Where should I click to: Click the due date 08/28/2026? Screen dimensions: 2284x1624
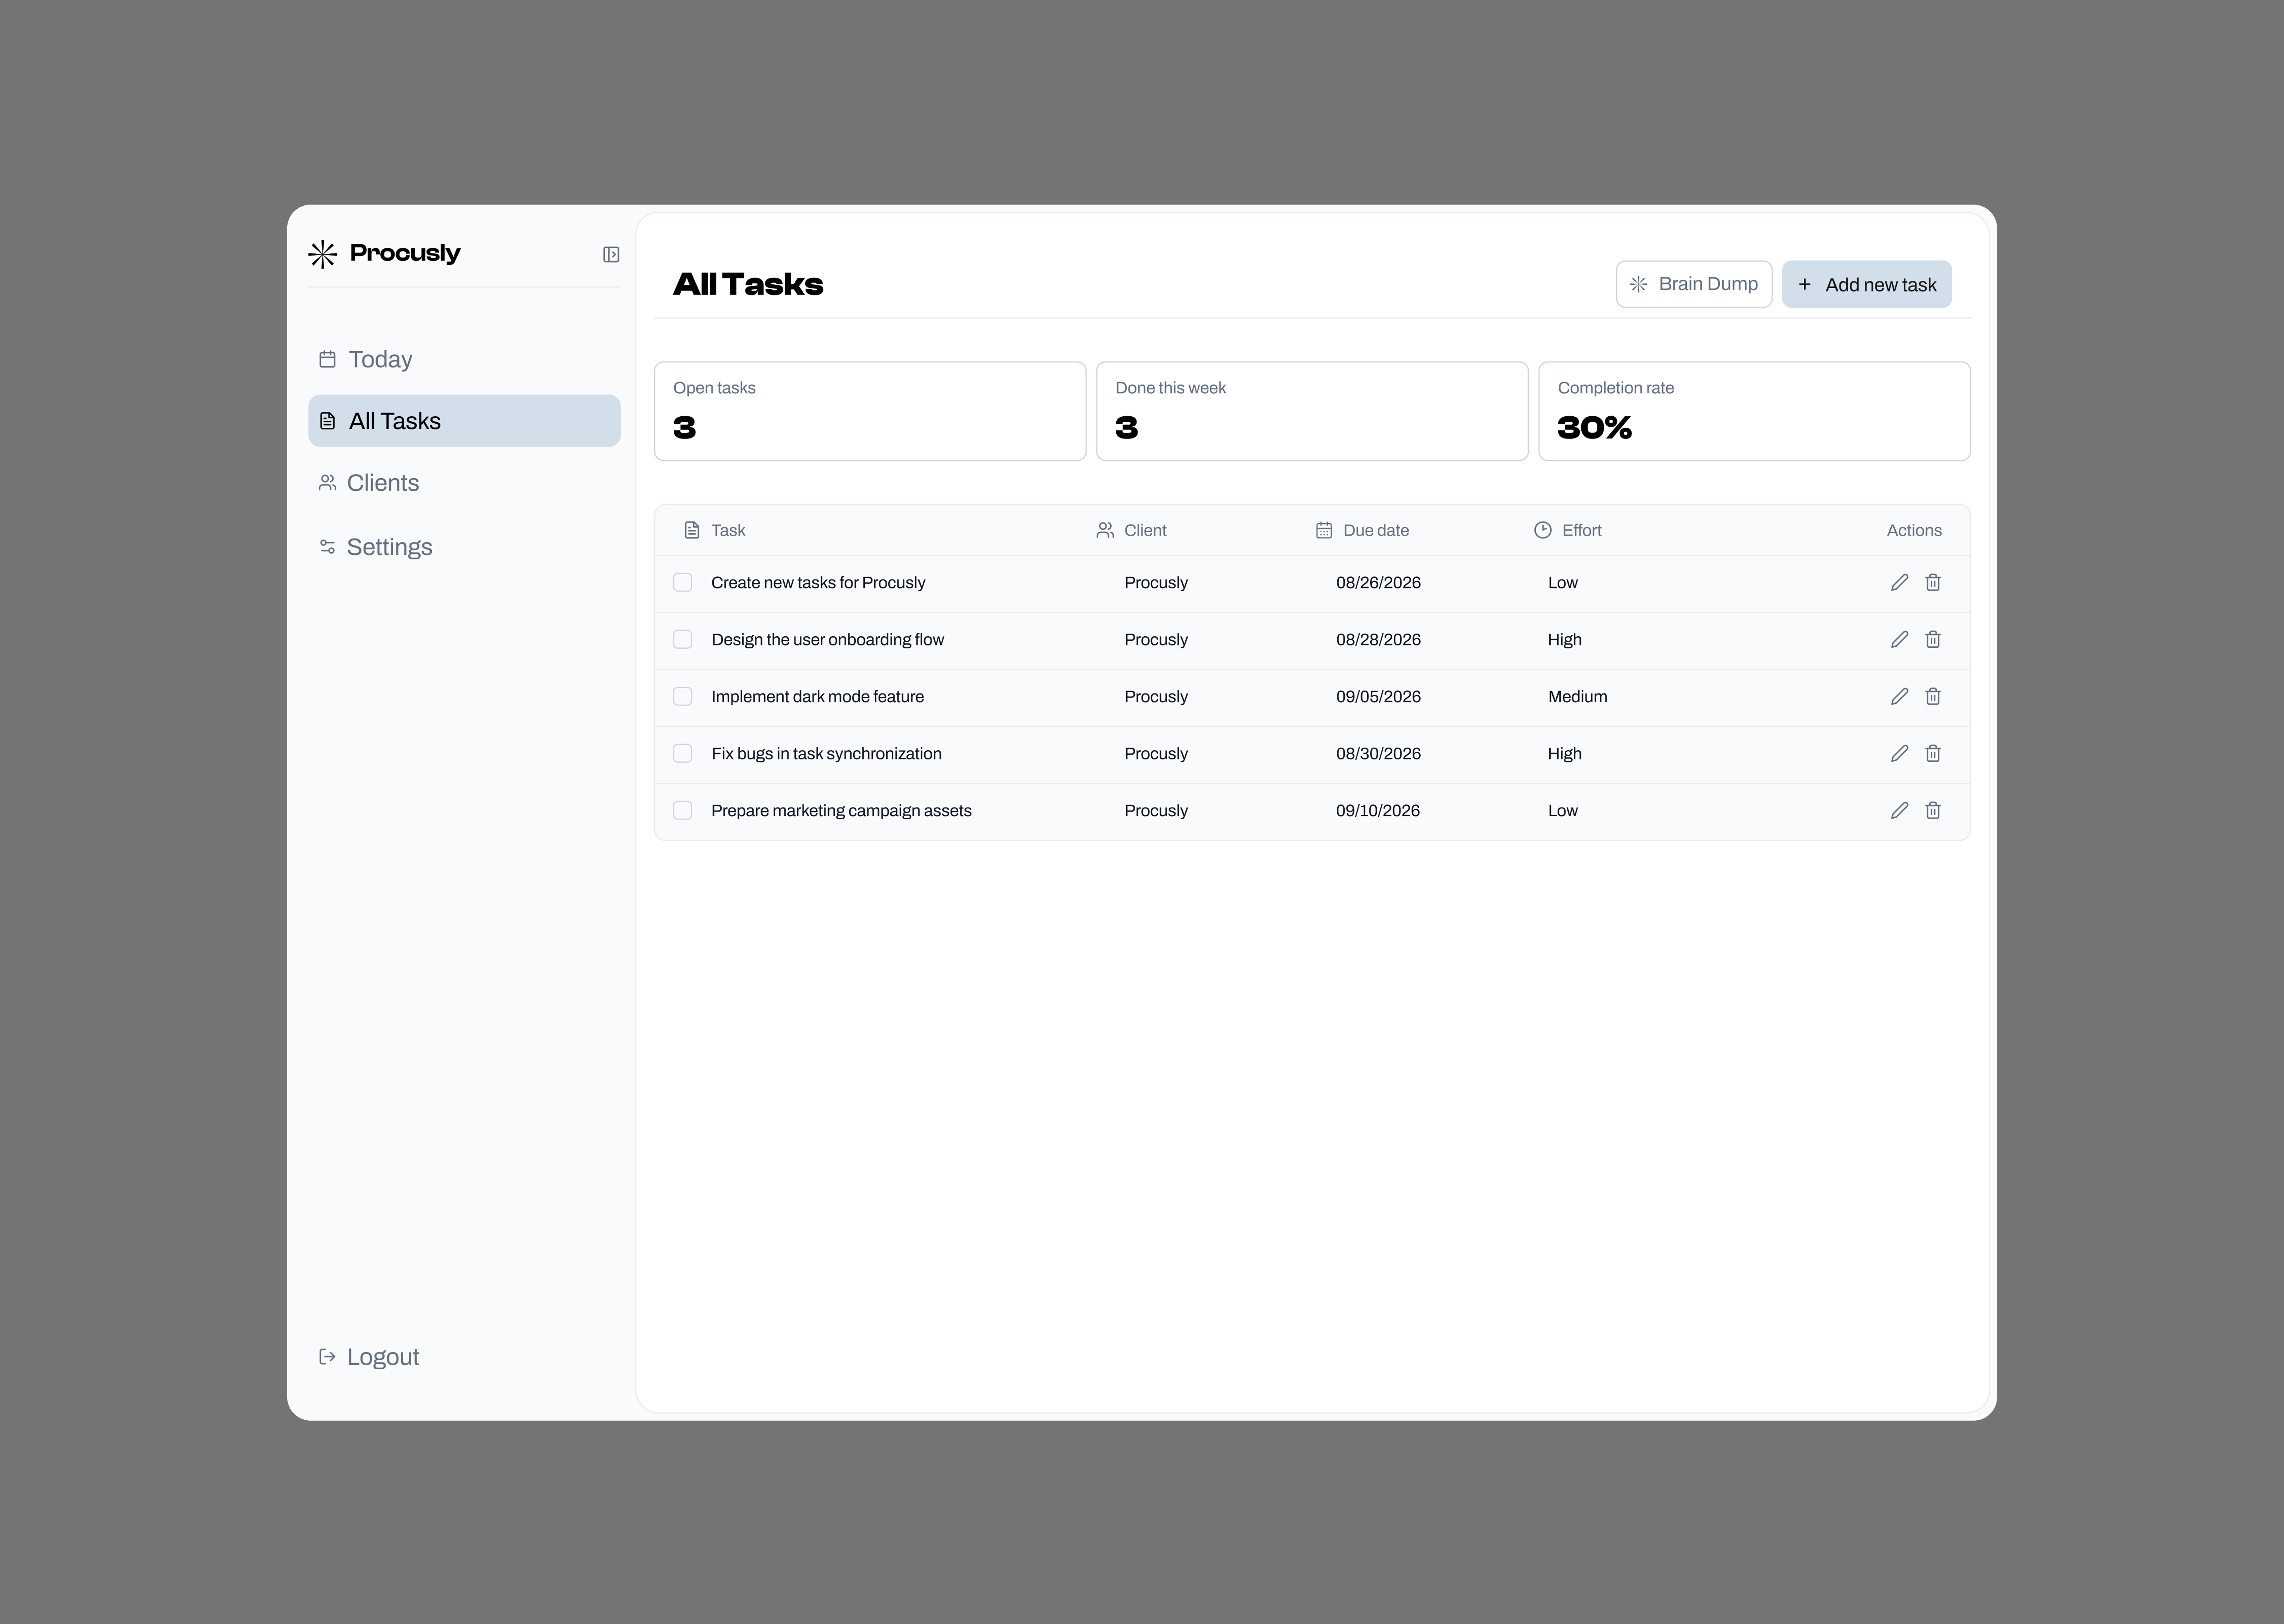pyautogui.click(x=1378, y=640)
